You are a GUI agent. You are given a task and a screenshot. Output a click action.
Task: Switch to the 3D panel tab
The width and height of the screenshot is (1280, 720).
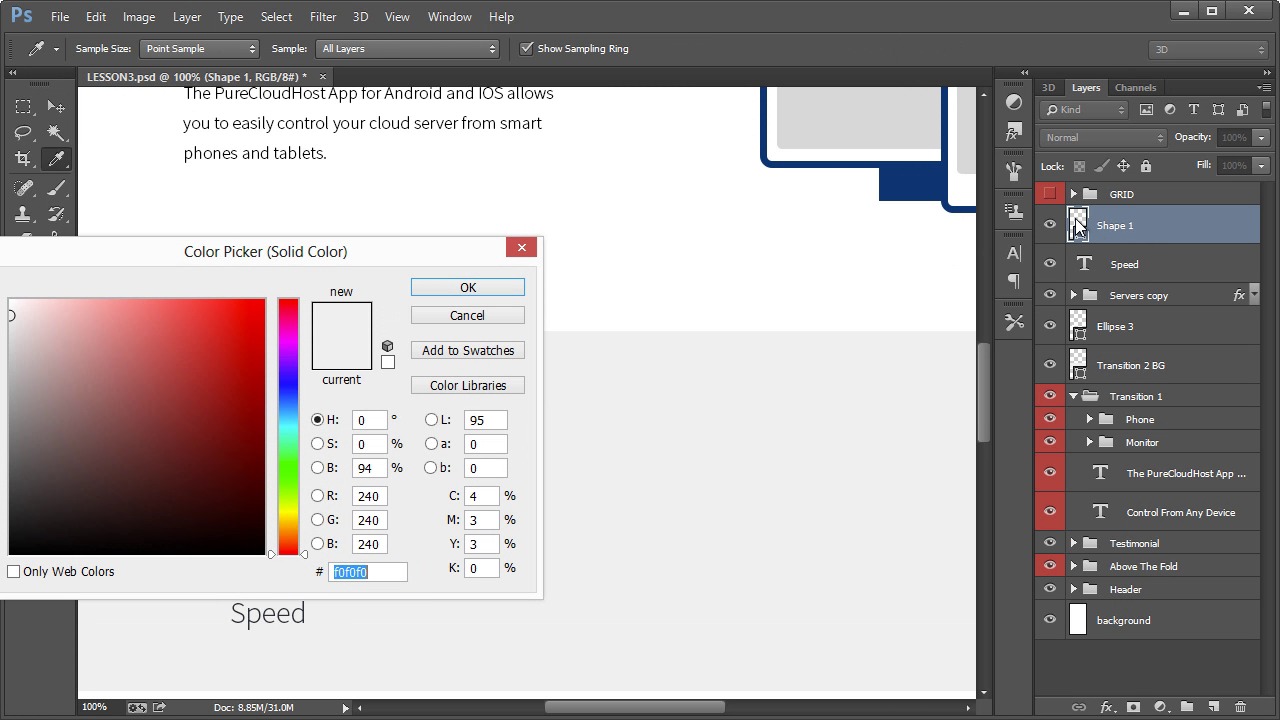(1048, 88)
